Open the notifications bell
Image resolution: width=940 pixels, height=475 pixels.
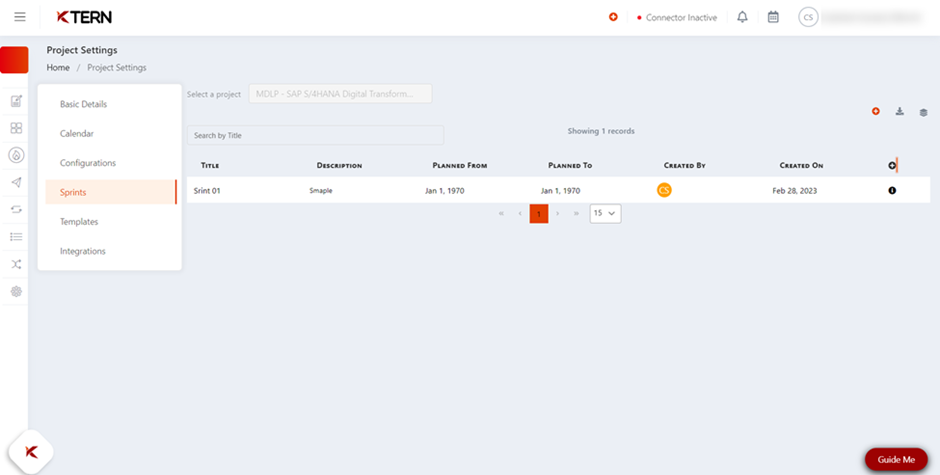[742, 17]
